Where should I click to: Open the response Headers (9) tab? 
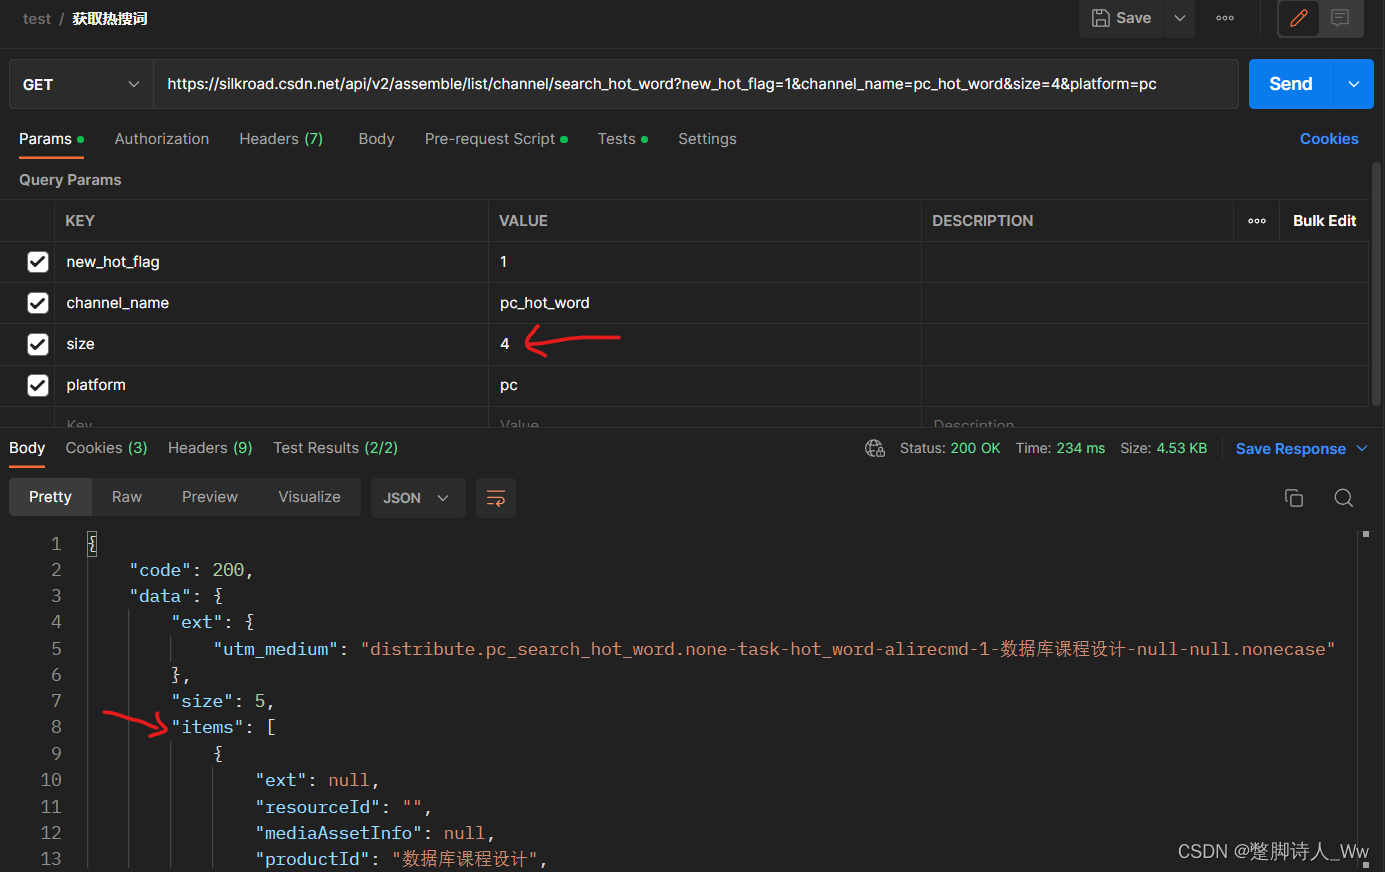[210, 448]
